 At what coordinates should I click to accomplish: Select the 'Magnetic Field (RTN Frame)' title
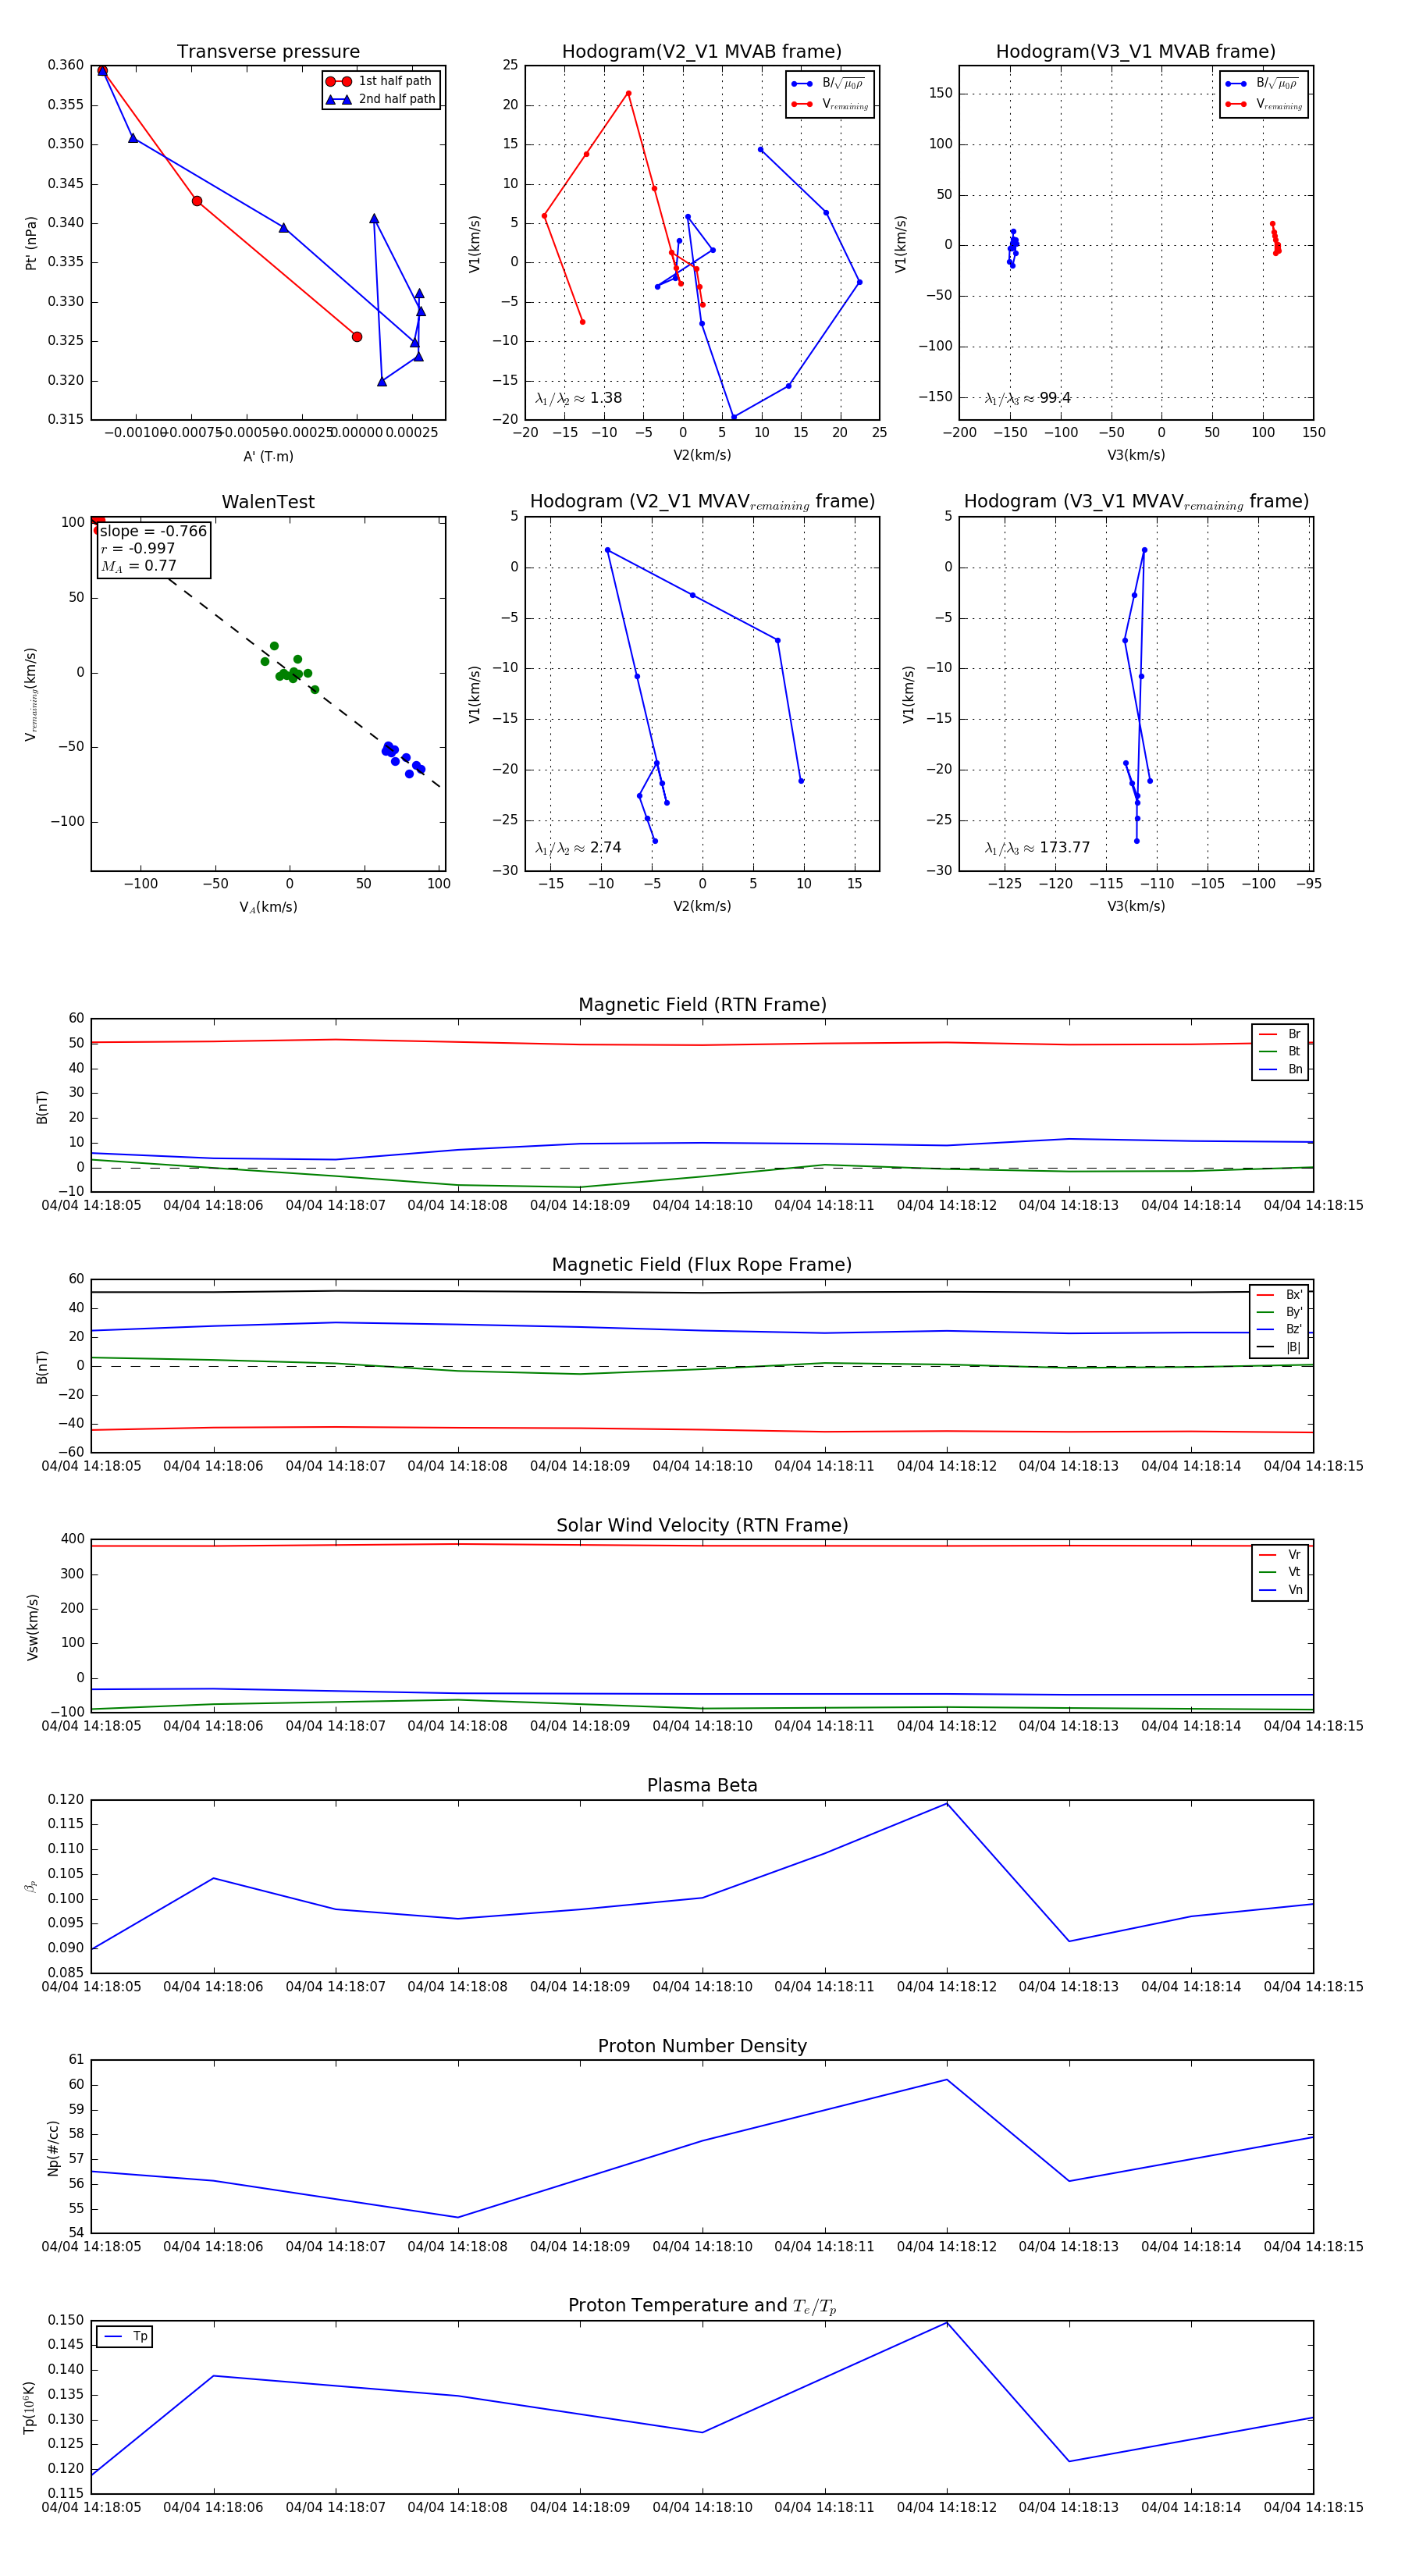[702, 1005]
